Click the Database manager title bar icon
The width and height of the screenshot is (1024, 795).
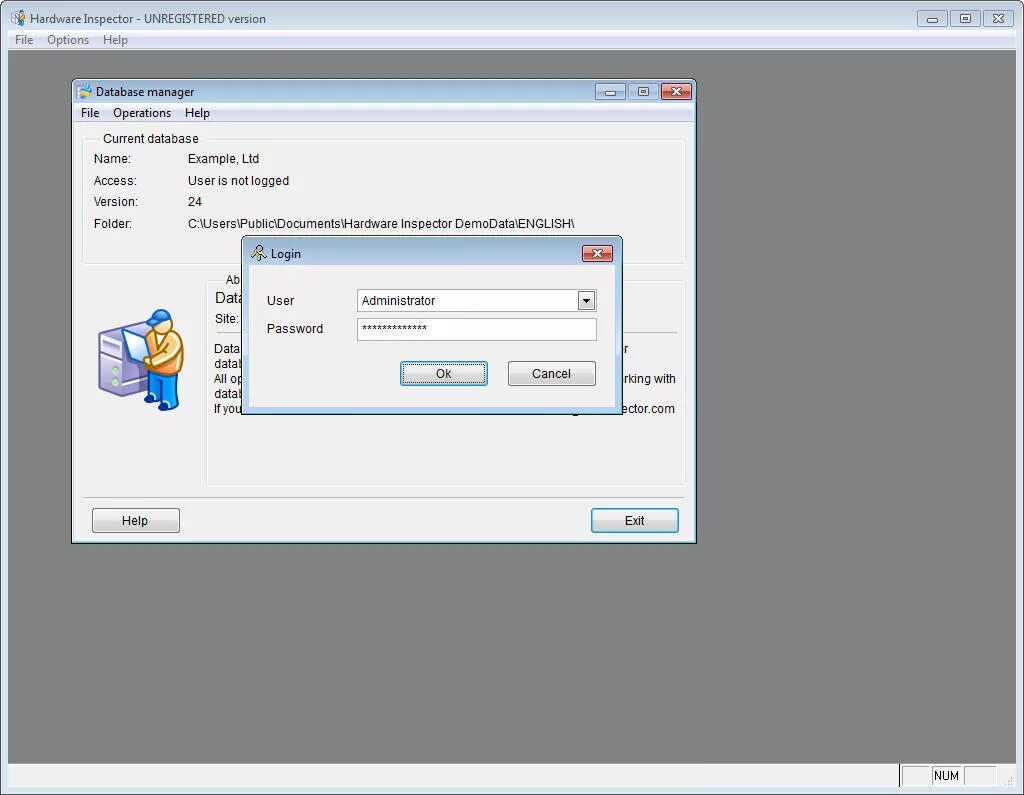coord(84,91)
